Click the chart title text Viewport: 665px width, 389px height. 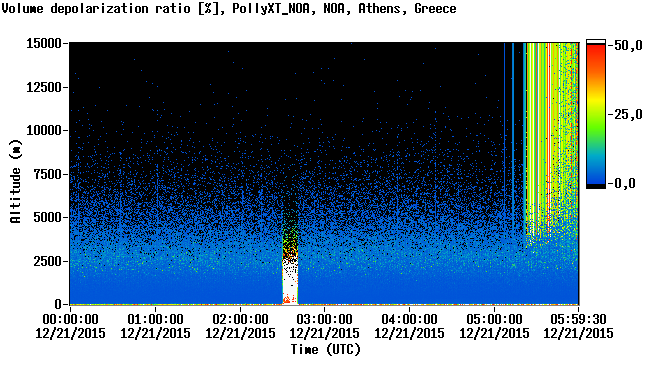coord(229,8)
